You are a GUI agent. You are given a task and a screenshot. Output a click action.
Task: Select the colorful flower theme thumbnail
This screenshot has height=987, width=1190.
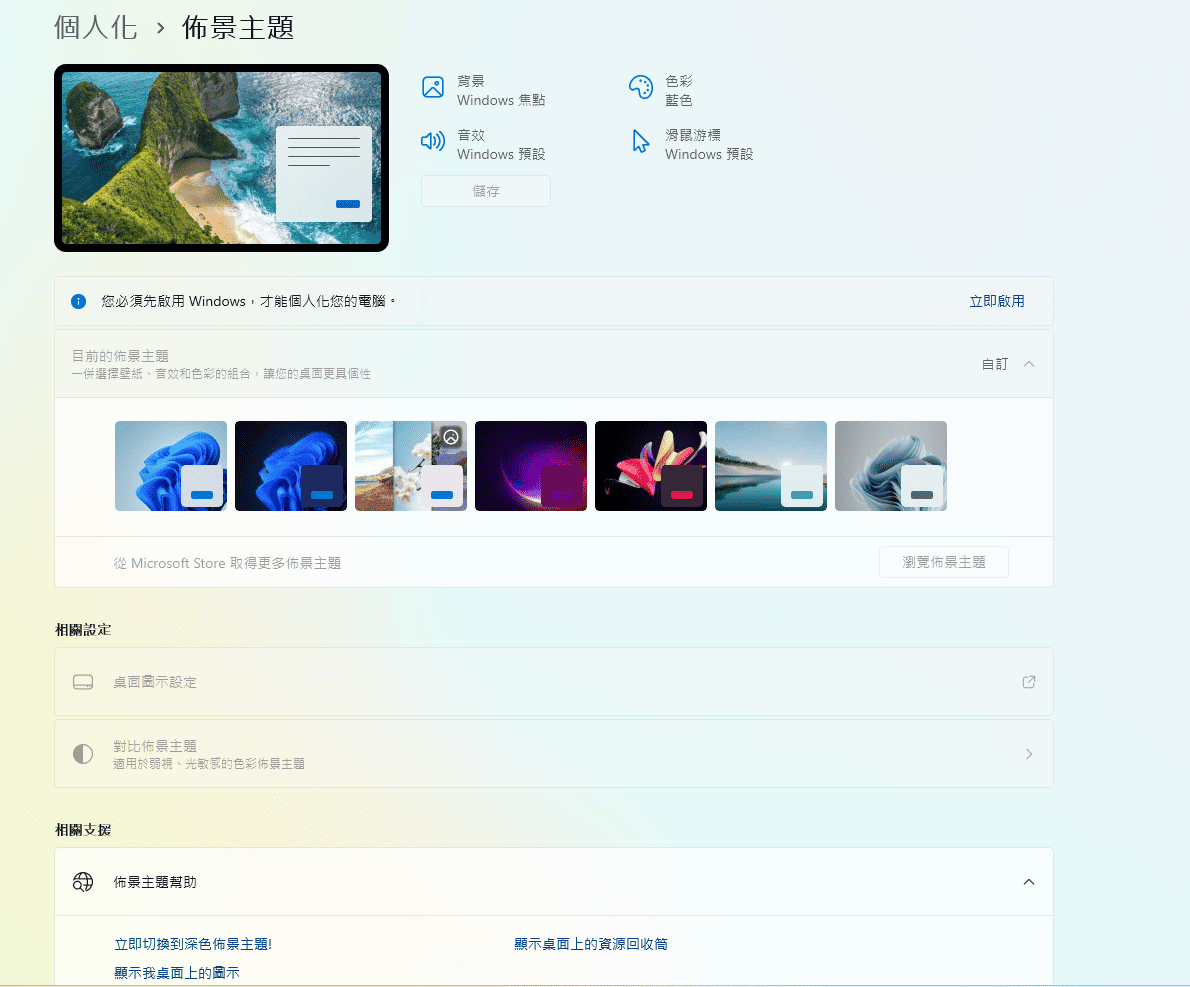pyautogui.click(x=651, y=466)
